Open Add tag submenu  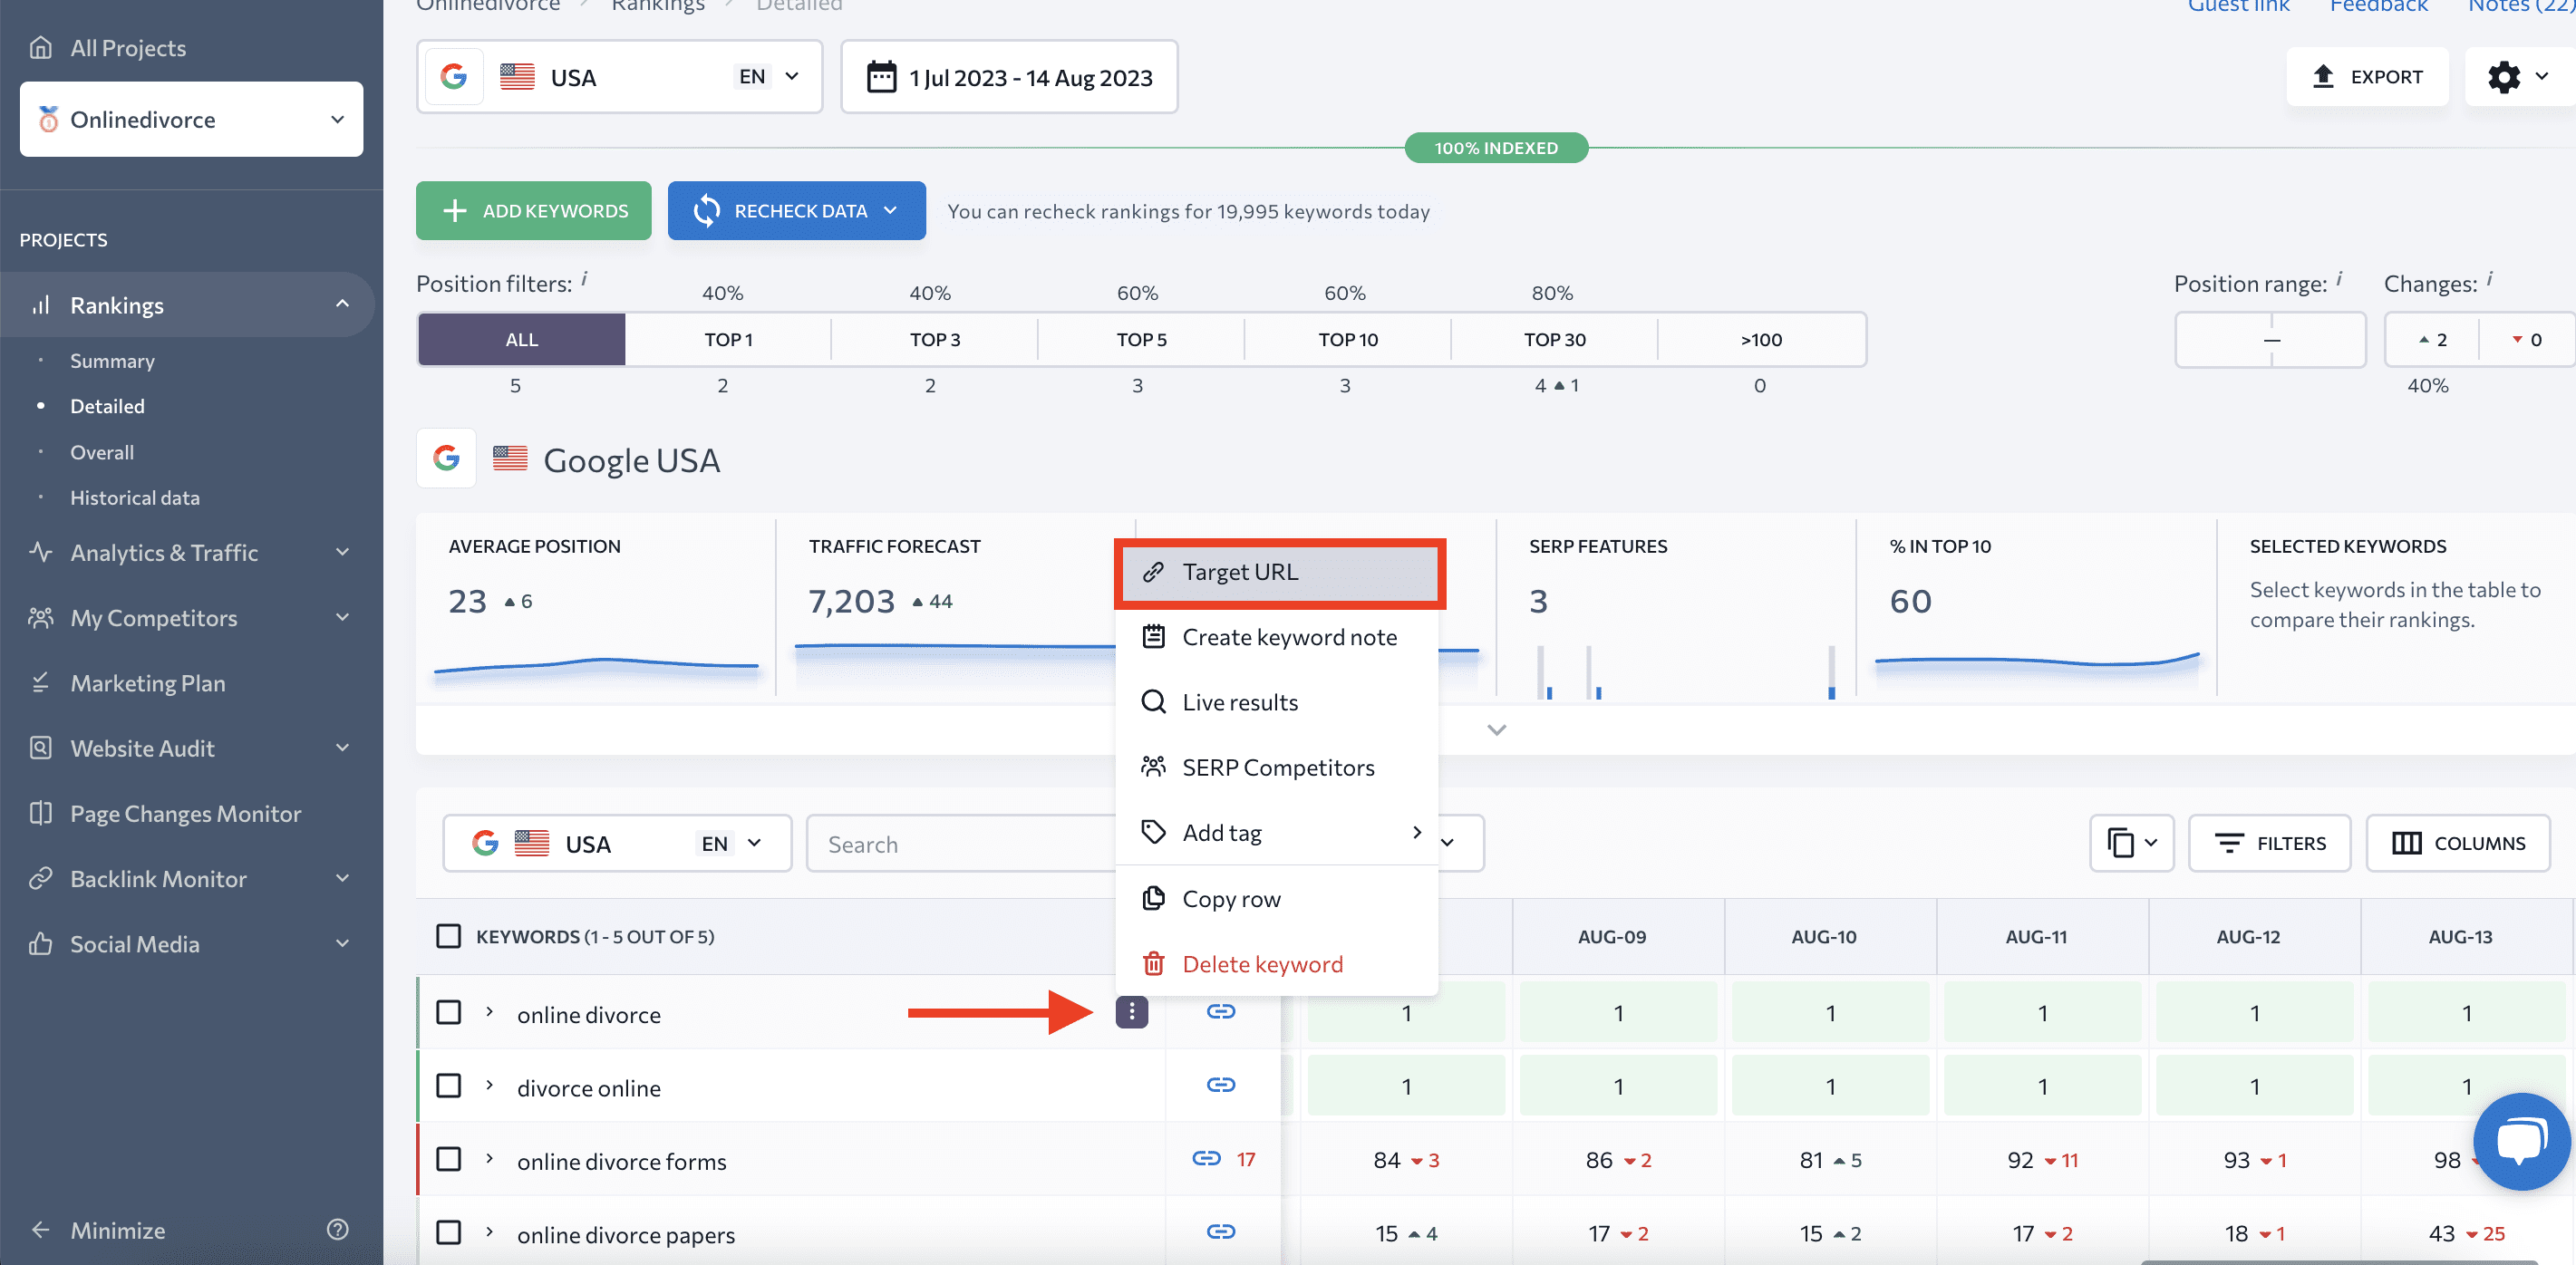(x=1276, y=832)
